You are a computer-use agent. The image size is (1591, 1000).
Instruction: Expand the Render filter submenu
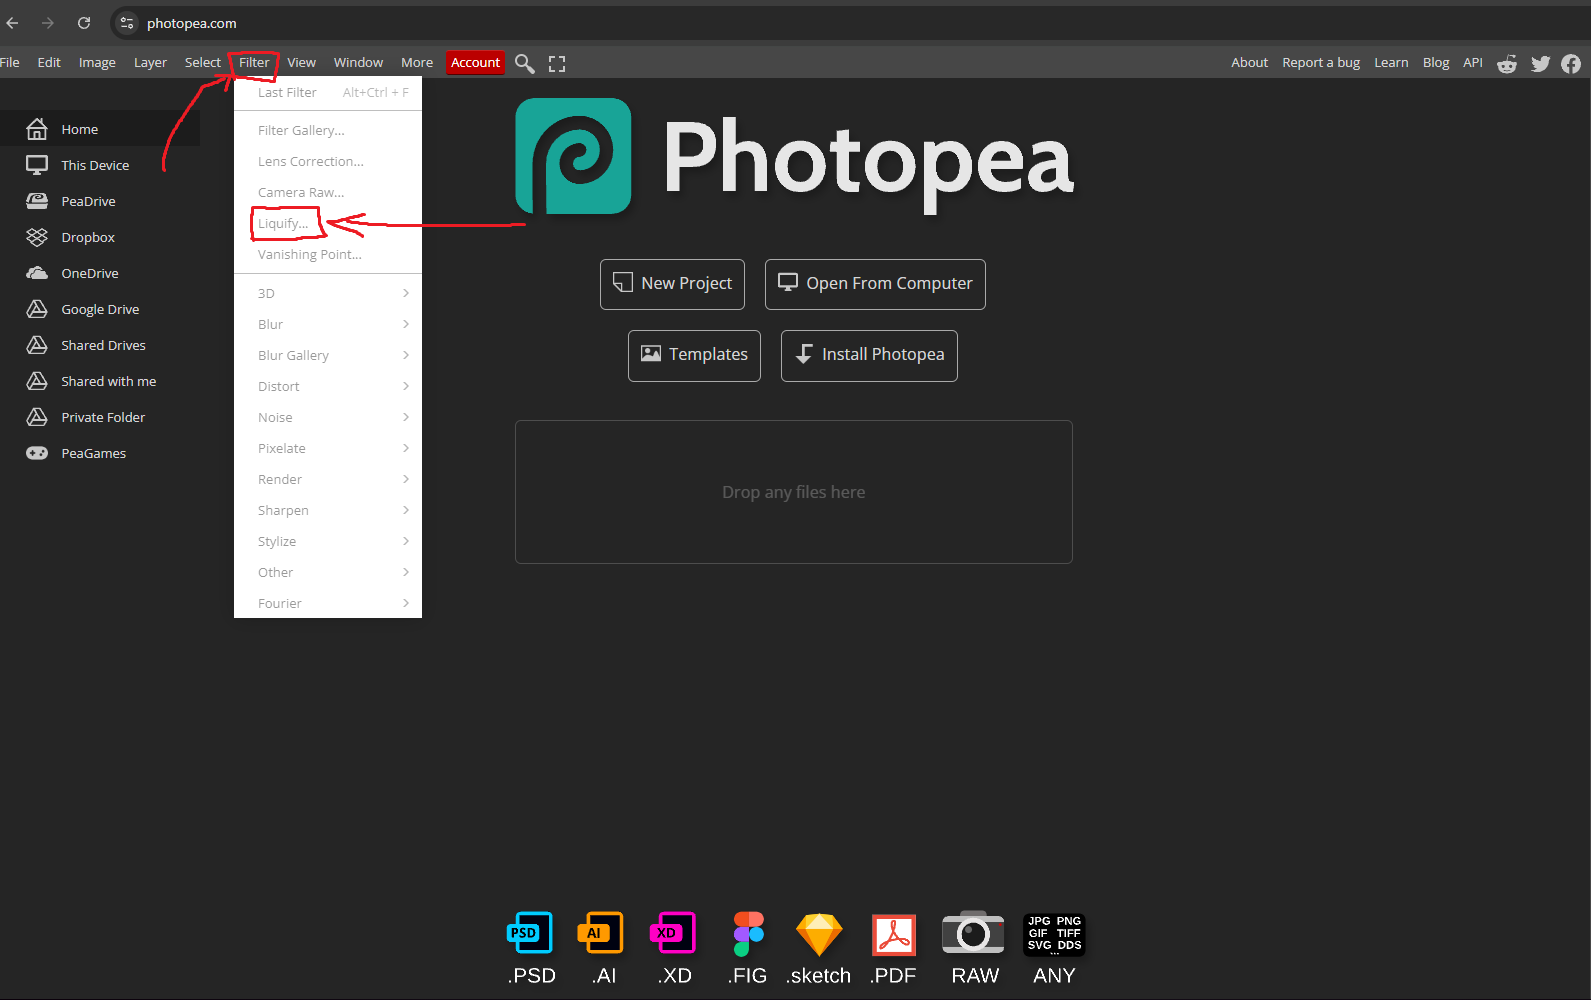pos(328,479)
